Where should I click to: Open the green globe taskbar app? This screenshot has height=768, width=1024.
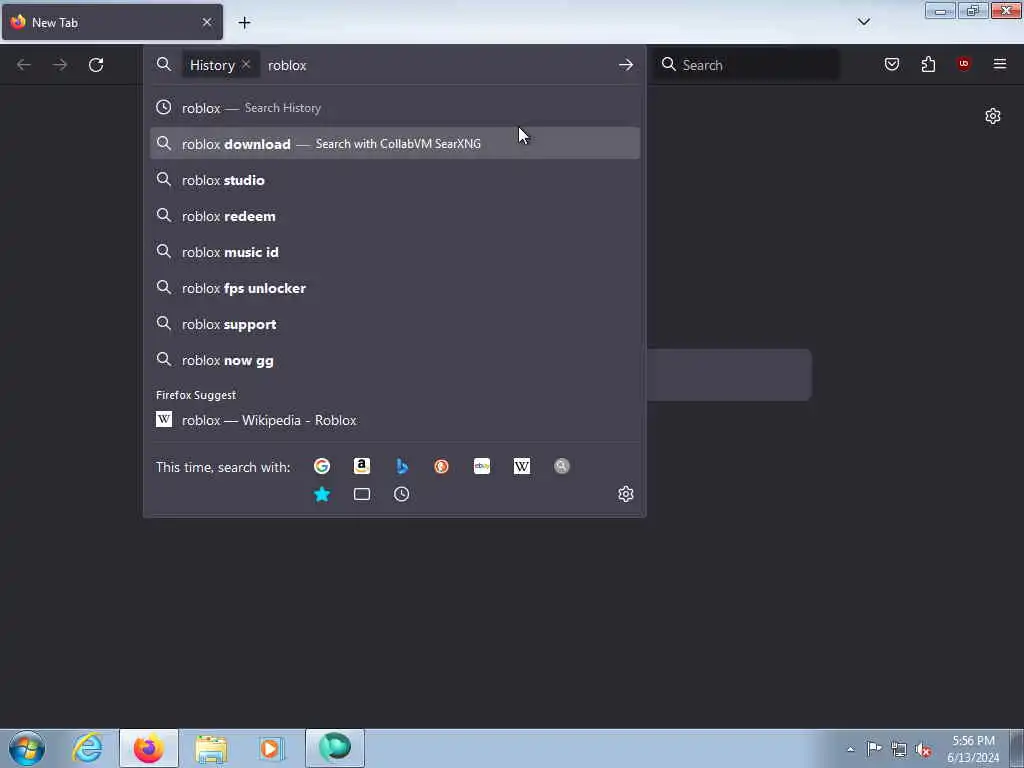(x=334, y=748)
